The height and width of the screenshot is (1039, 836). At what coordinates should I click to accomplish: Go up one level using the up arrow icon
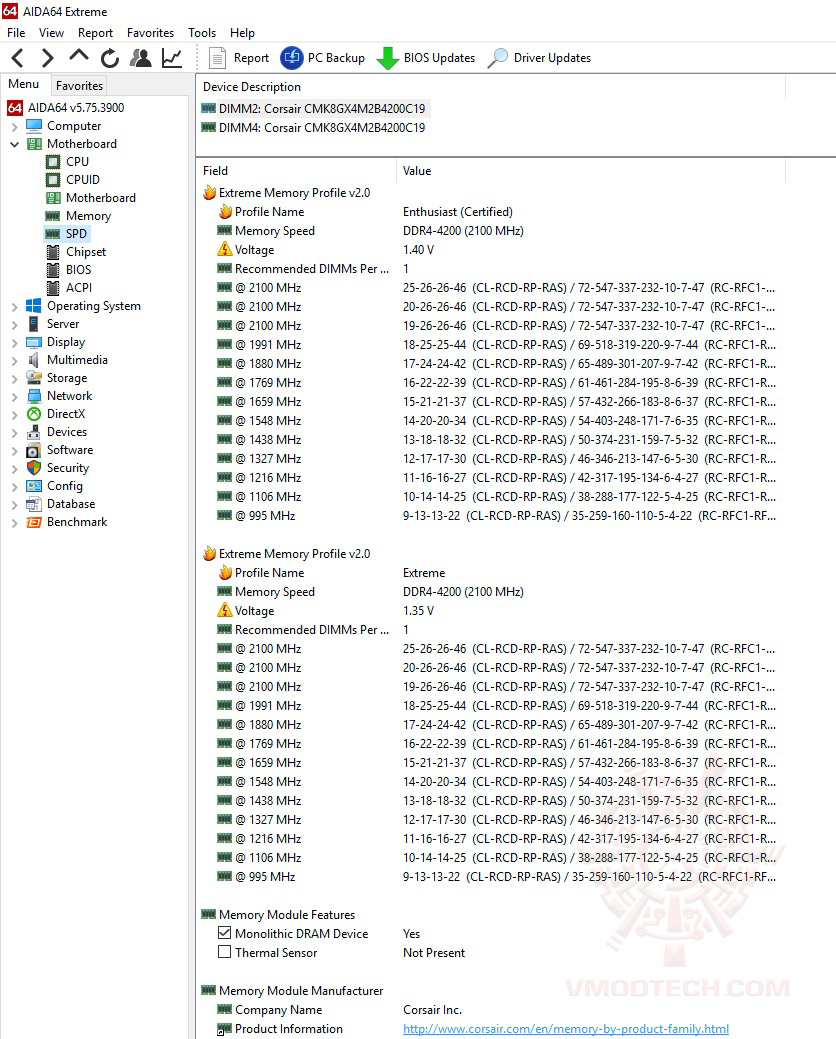(x=79, y=57)
